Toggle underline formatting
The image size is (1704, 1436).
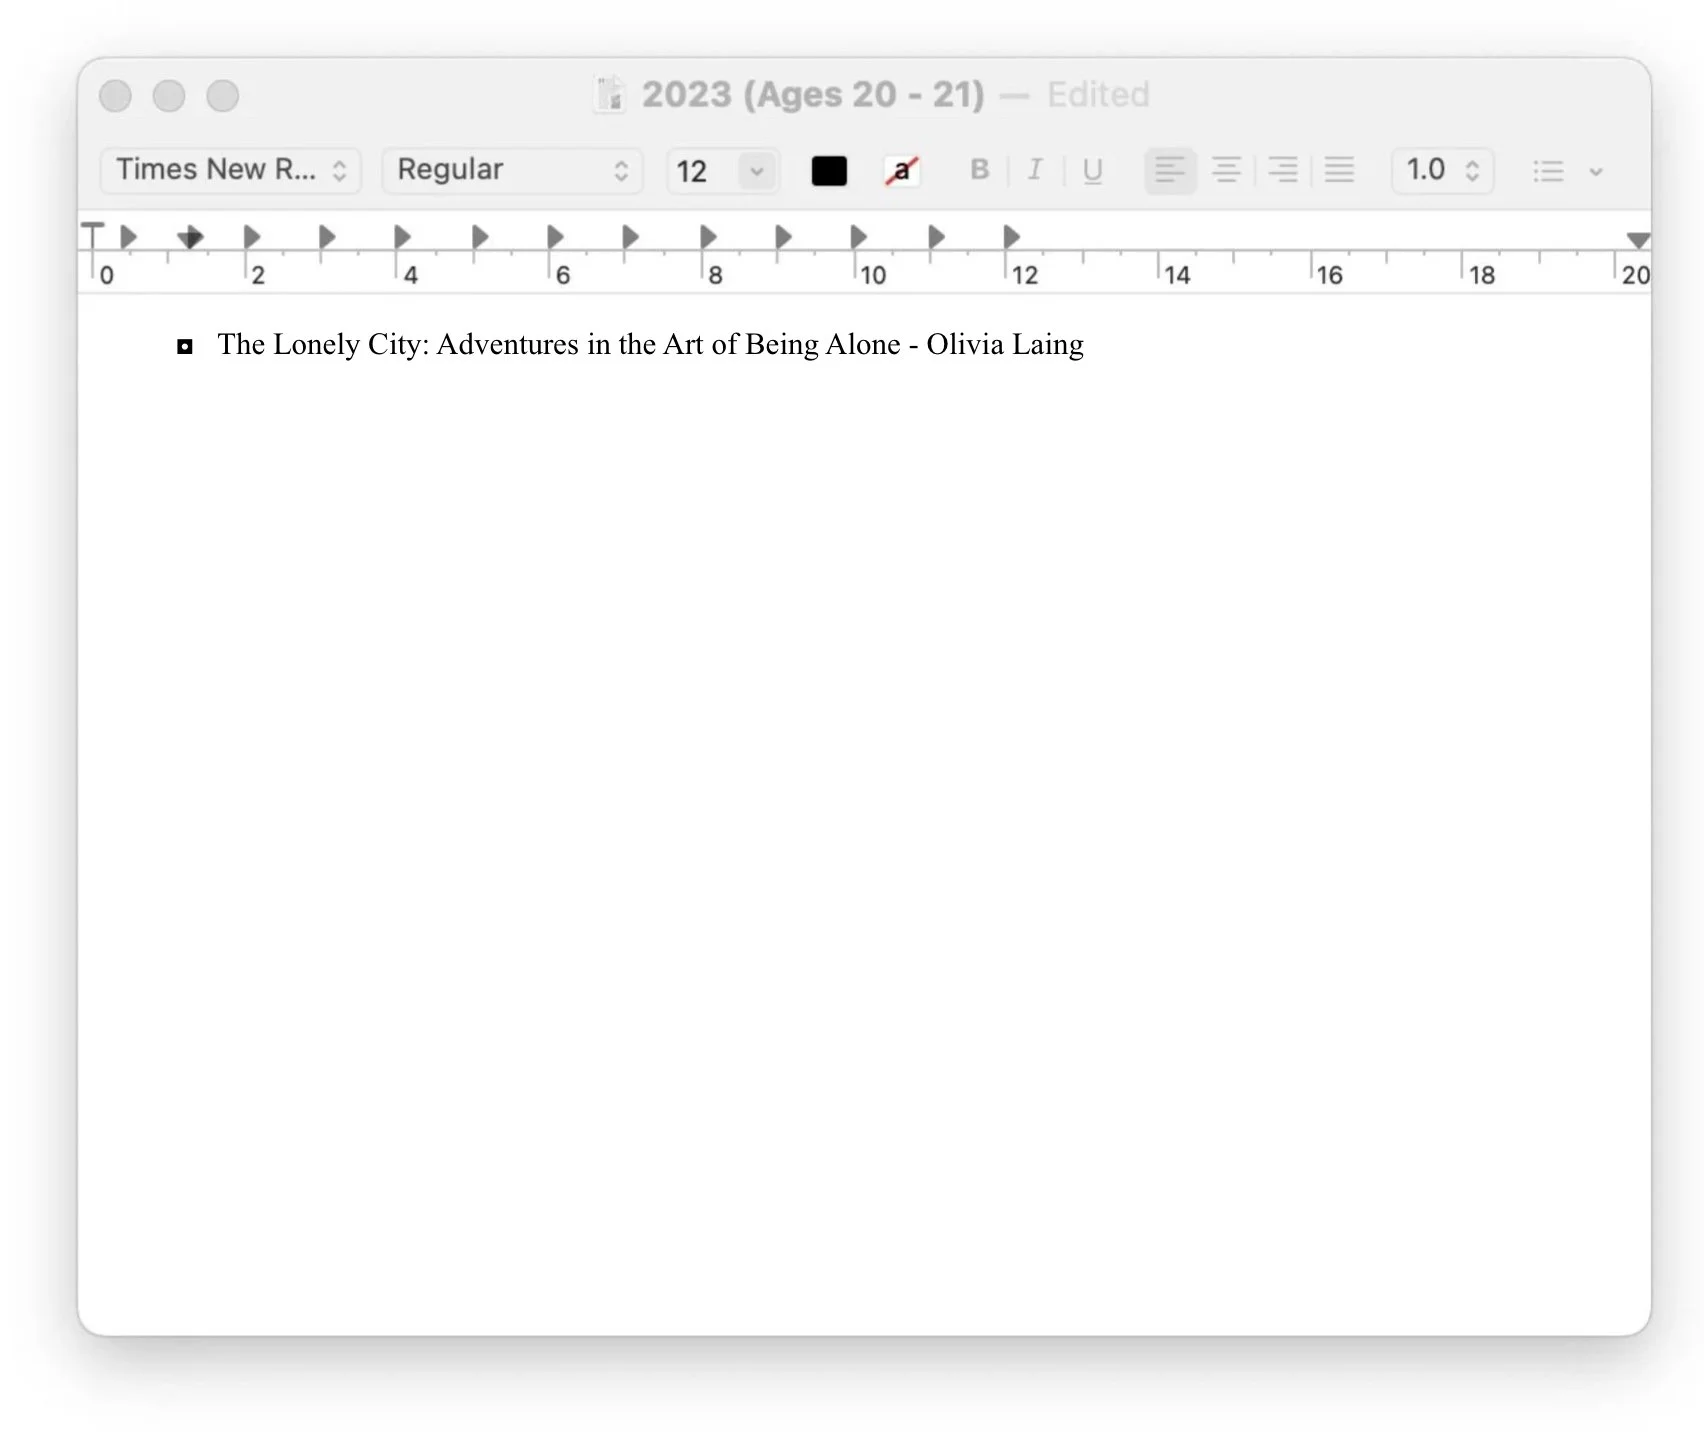[x=1092, y=170]
